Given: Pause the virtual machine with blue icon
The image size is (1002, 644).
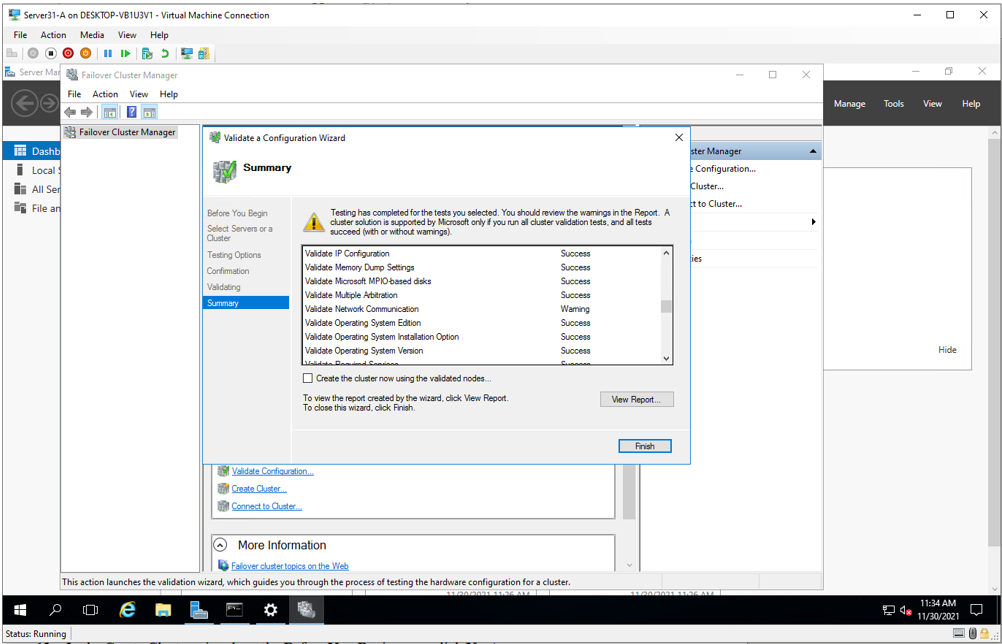Looking at the screenshot, I should [108, 54].
